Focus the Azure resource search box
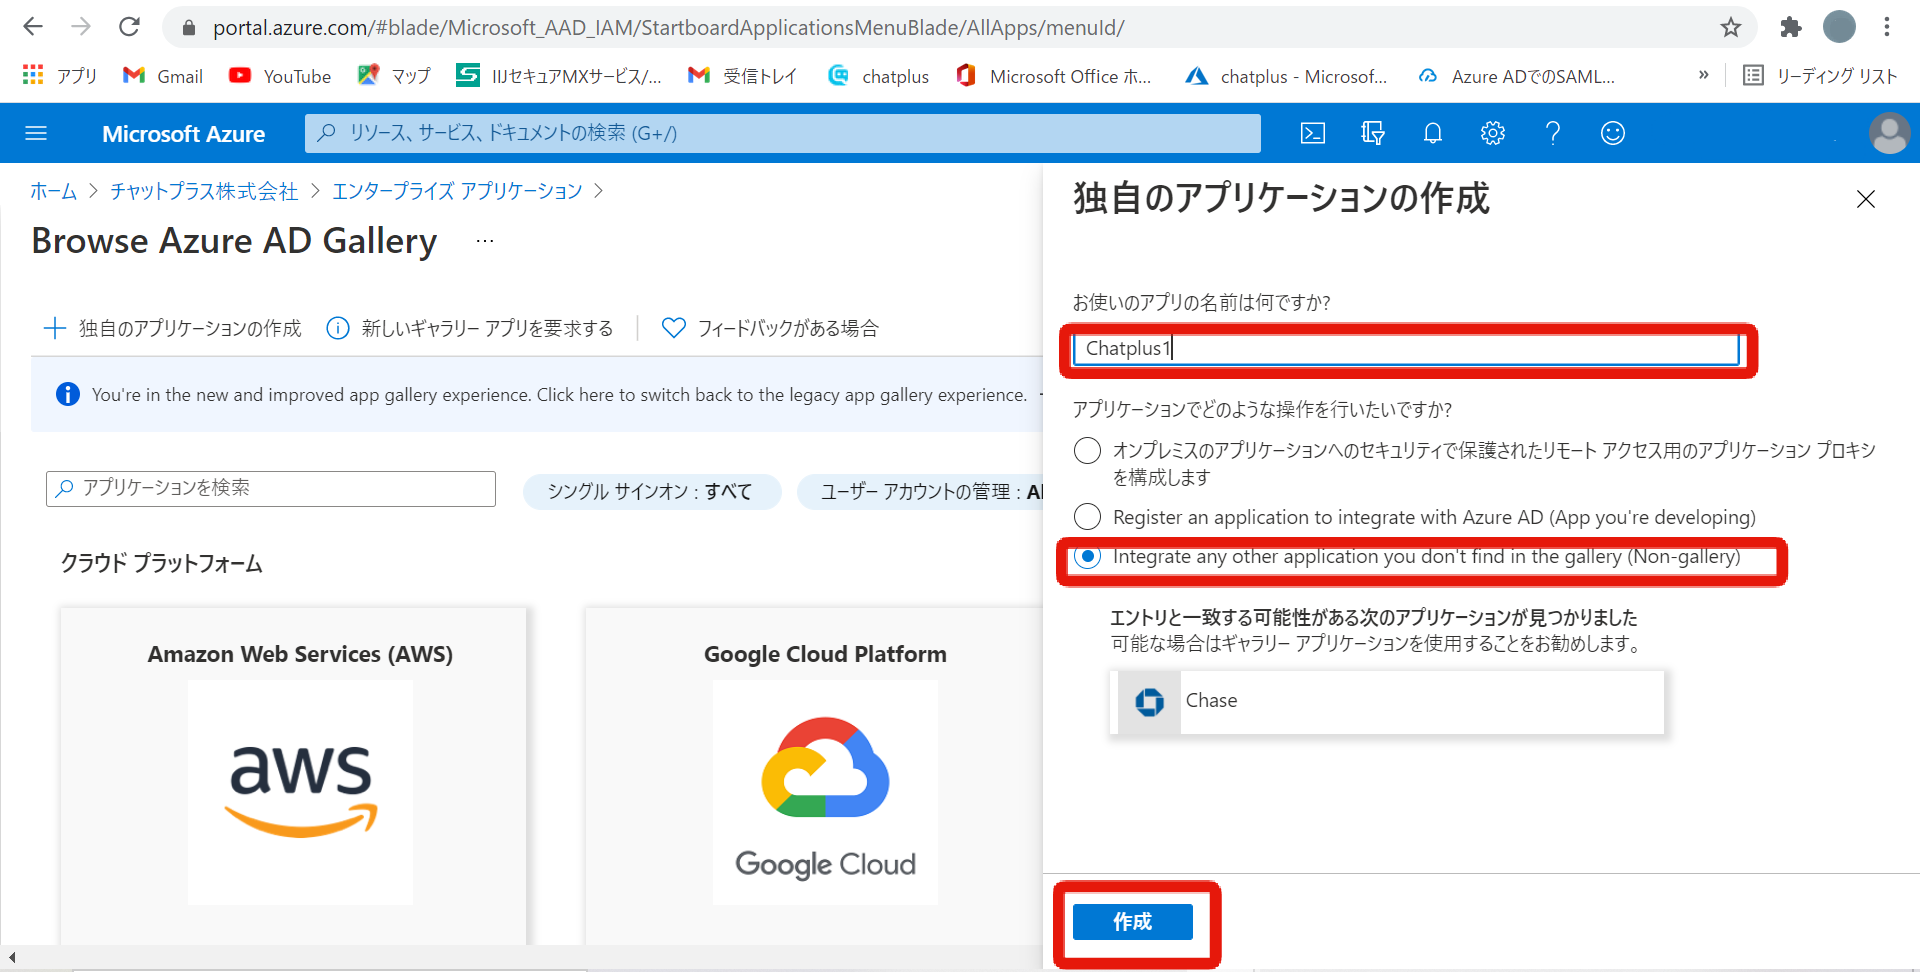The width and height of the screenshot is (1920, 972). pyautogui.click(x=782, y=133)
